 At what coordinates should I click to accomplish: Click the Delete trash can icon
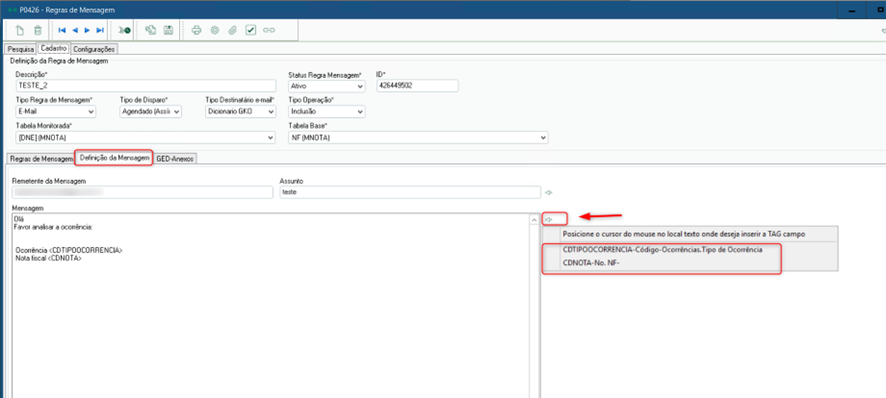pos(37,31)
